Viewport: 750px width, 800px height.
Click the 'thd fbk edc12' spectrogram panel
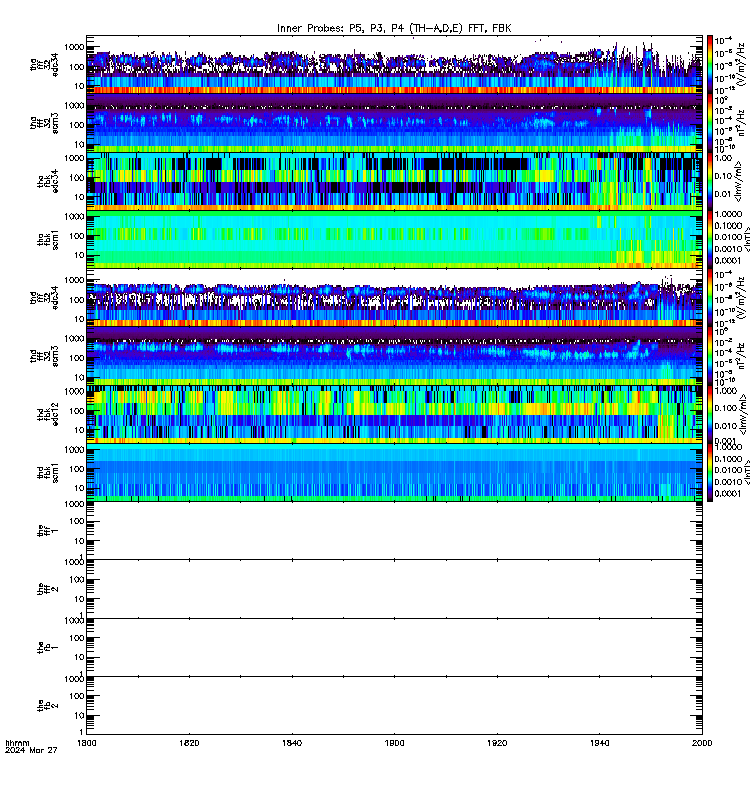pyautogui.click(x=394, y=415)
